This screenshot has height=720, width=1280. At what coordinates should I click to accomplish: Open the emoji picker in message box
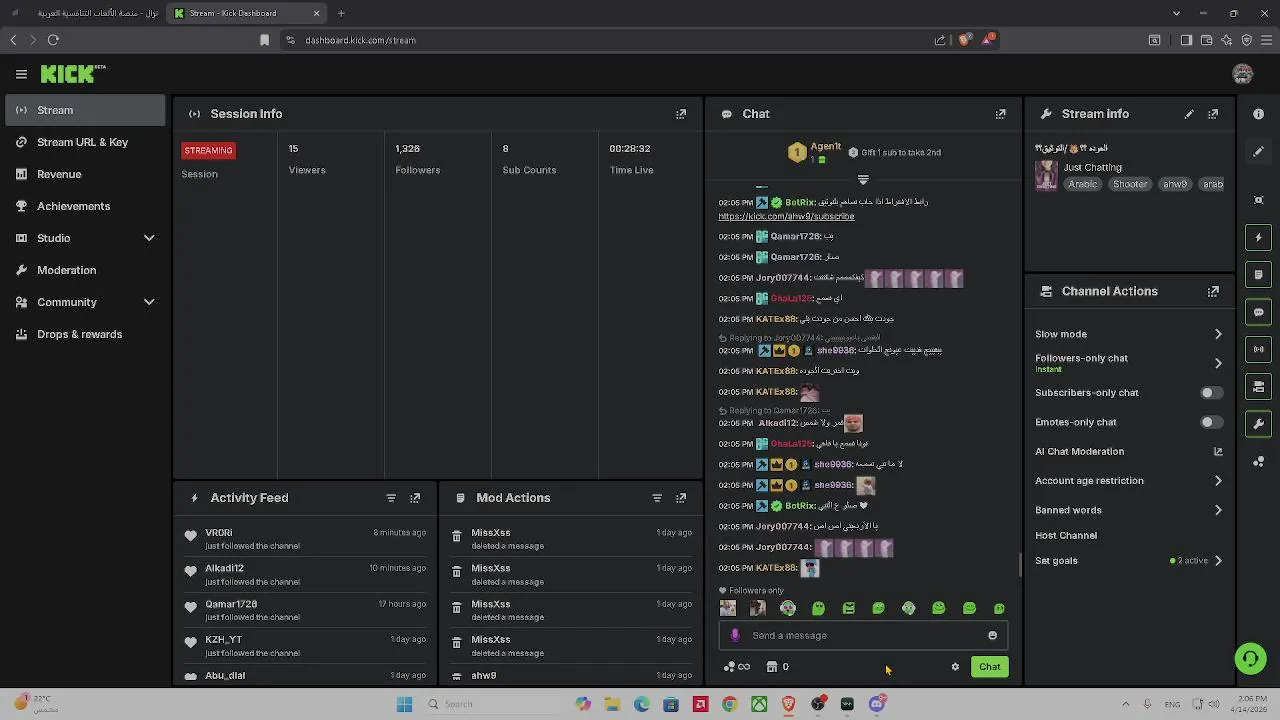[992, 635]
